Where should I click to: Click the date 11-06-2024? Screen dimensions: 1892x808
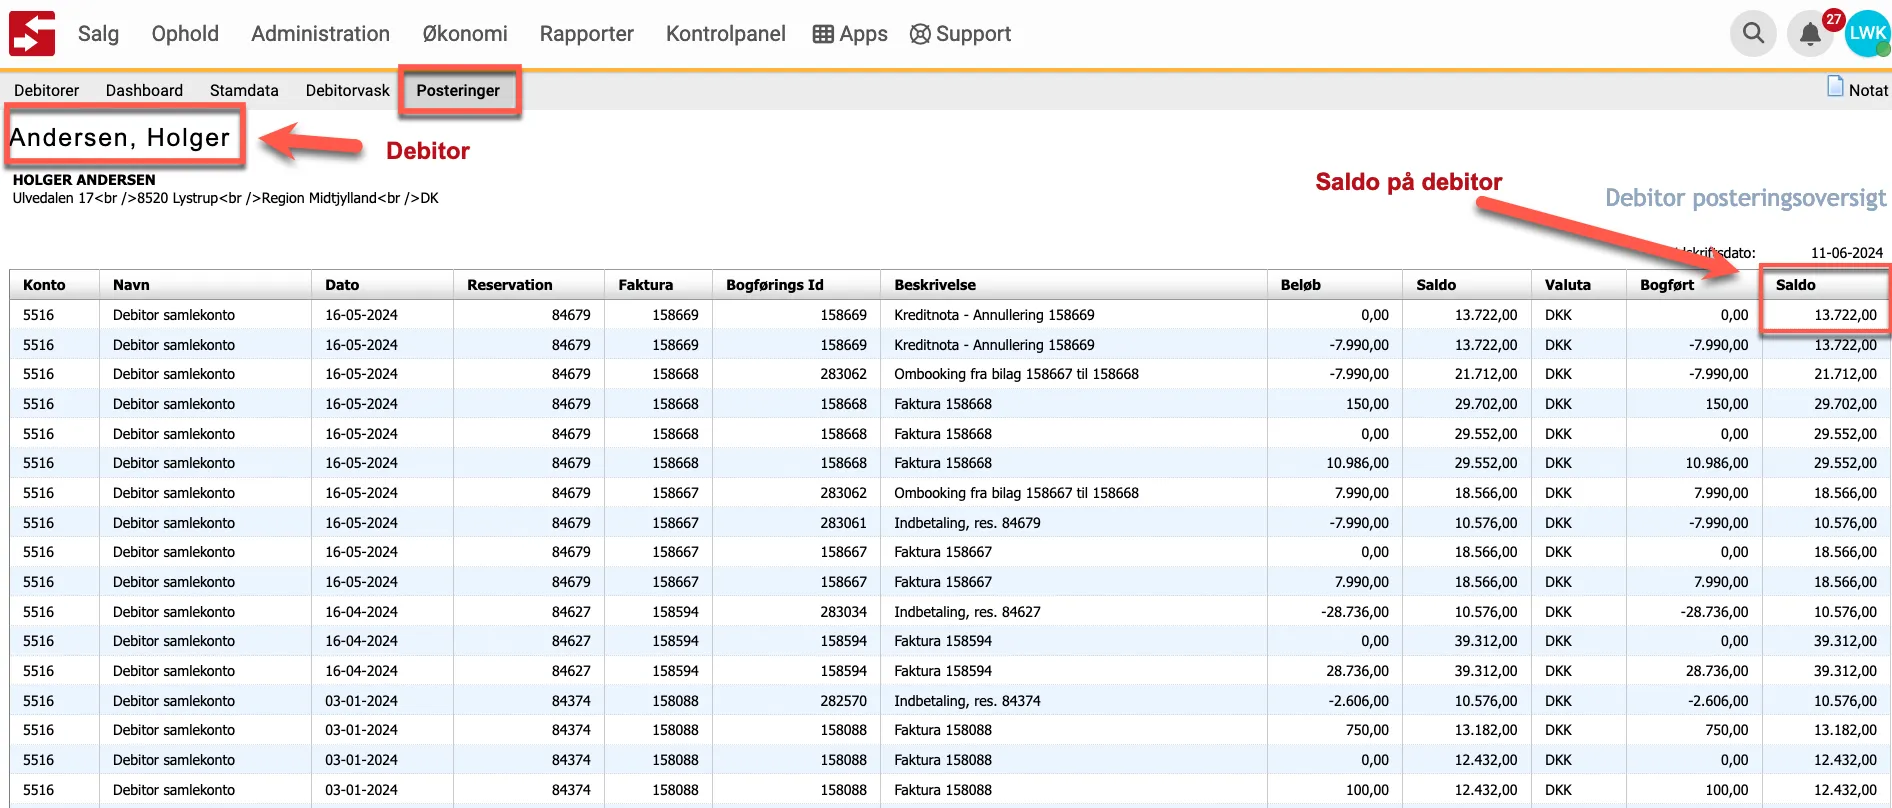pos(1846,253)
